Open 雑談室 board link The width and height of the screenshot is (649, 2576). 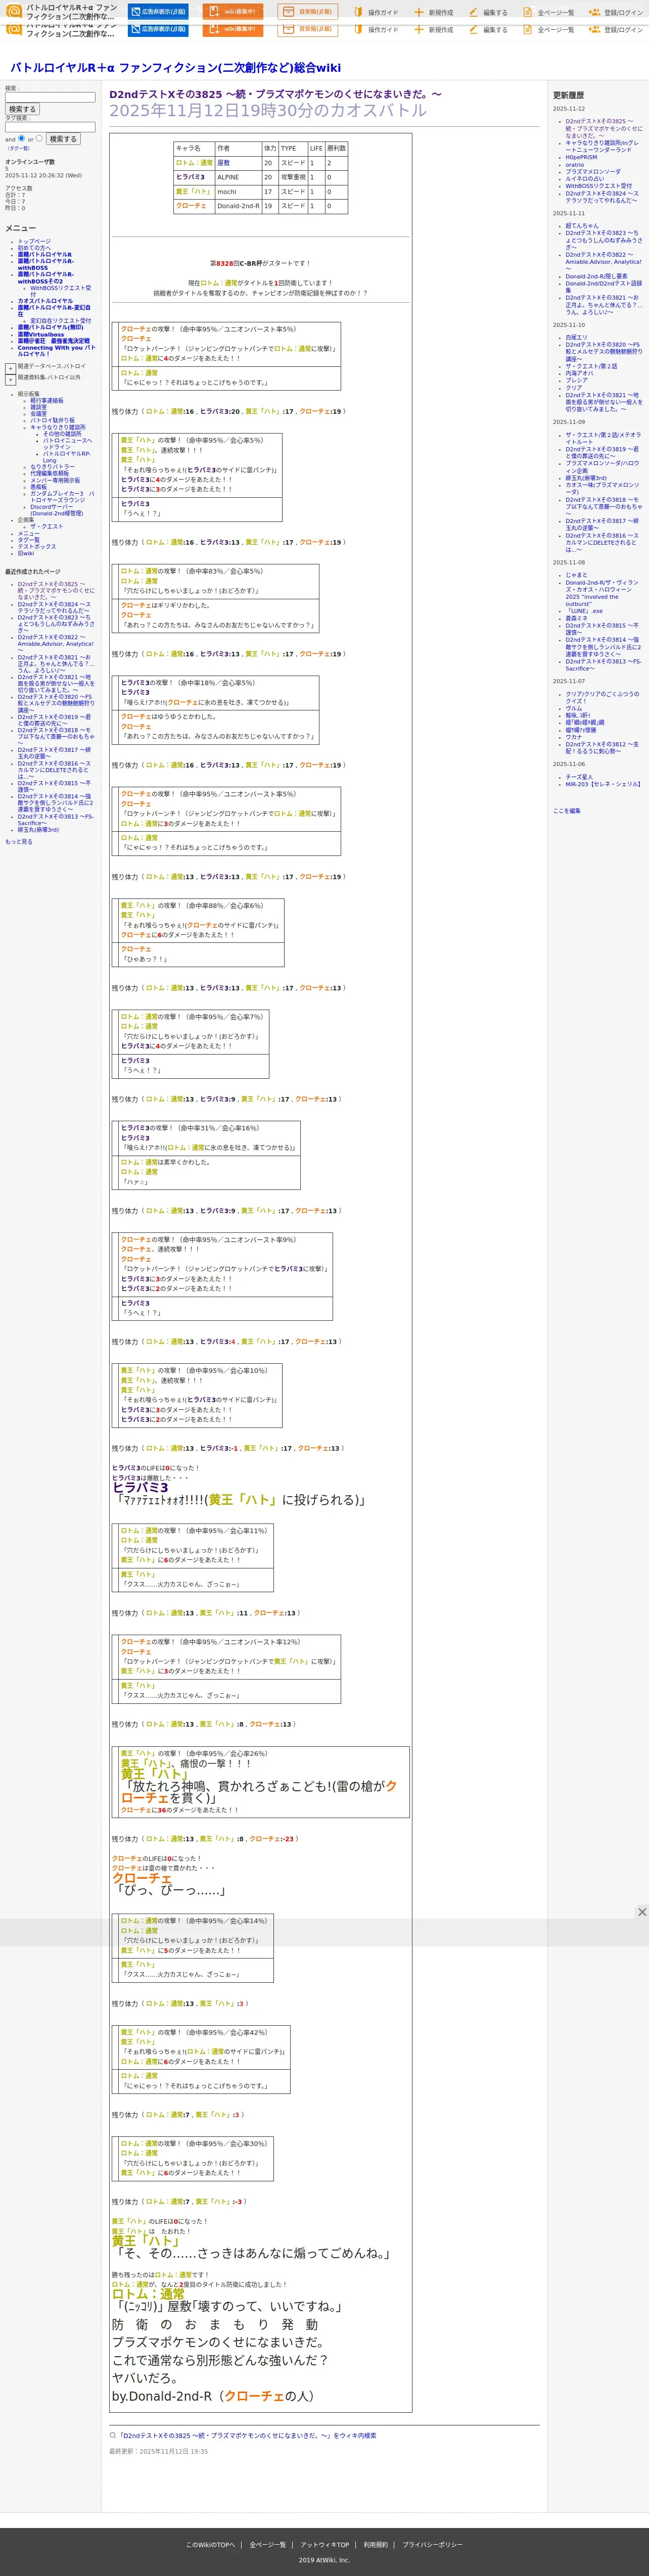pos(38,407)
